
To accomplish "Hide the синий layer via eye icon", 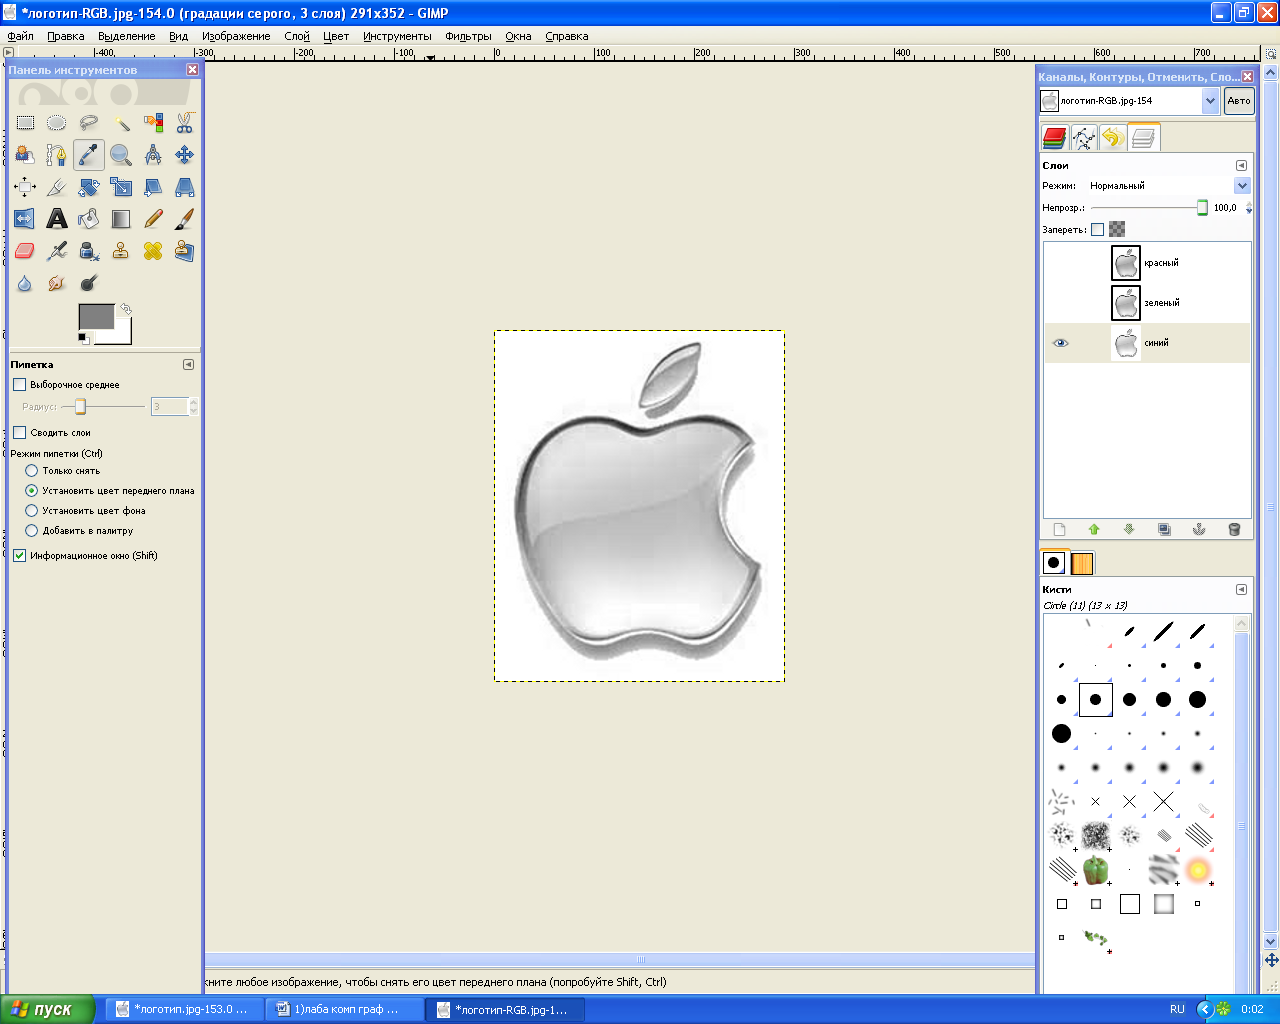I will coord(1060,343).
